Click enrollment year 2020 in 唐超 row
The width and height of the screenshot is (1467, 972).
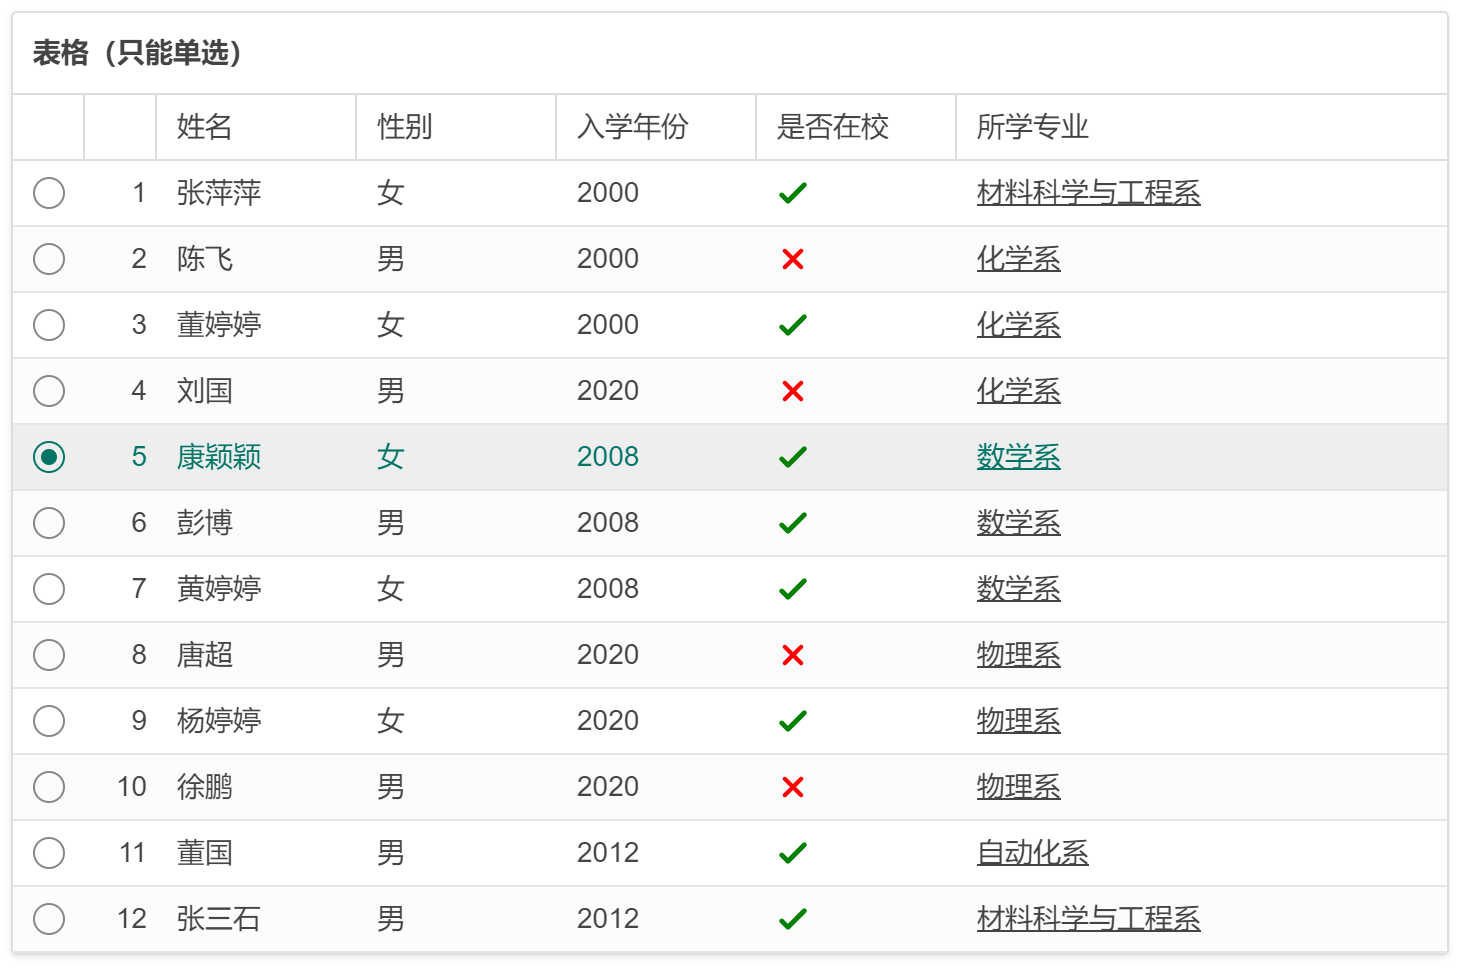pyautogui.click(x=608, y=655)
